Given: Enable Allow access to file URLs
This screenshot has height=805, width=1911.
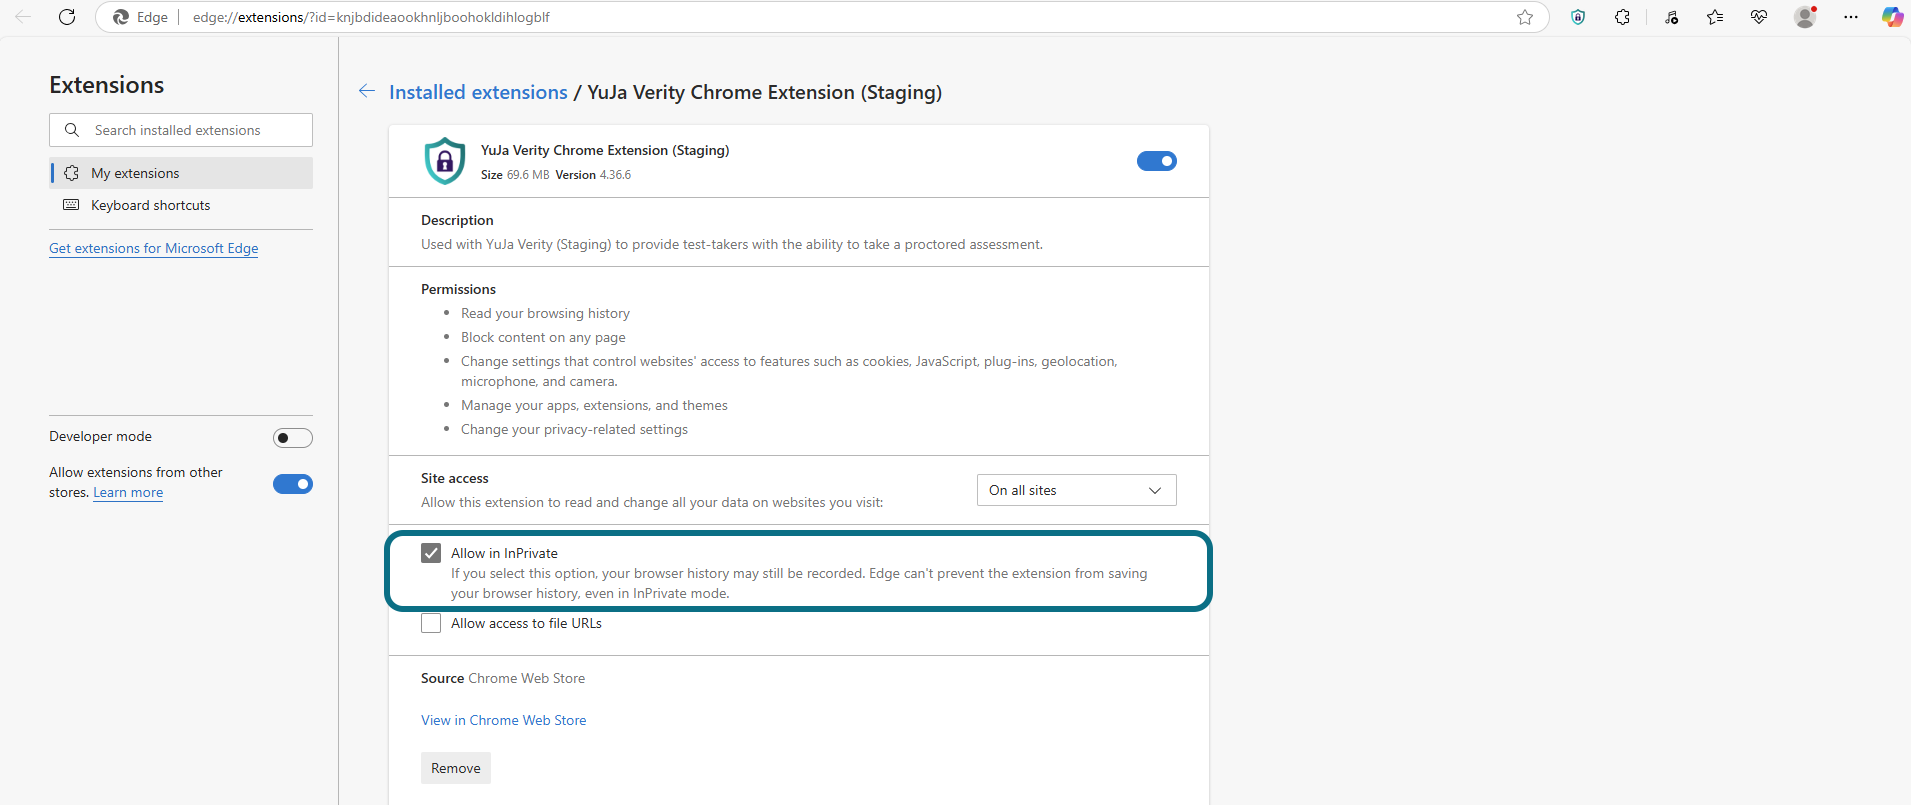Looking at the screenshot, I should point(431,623).
